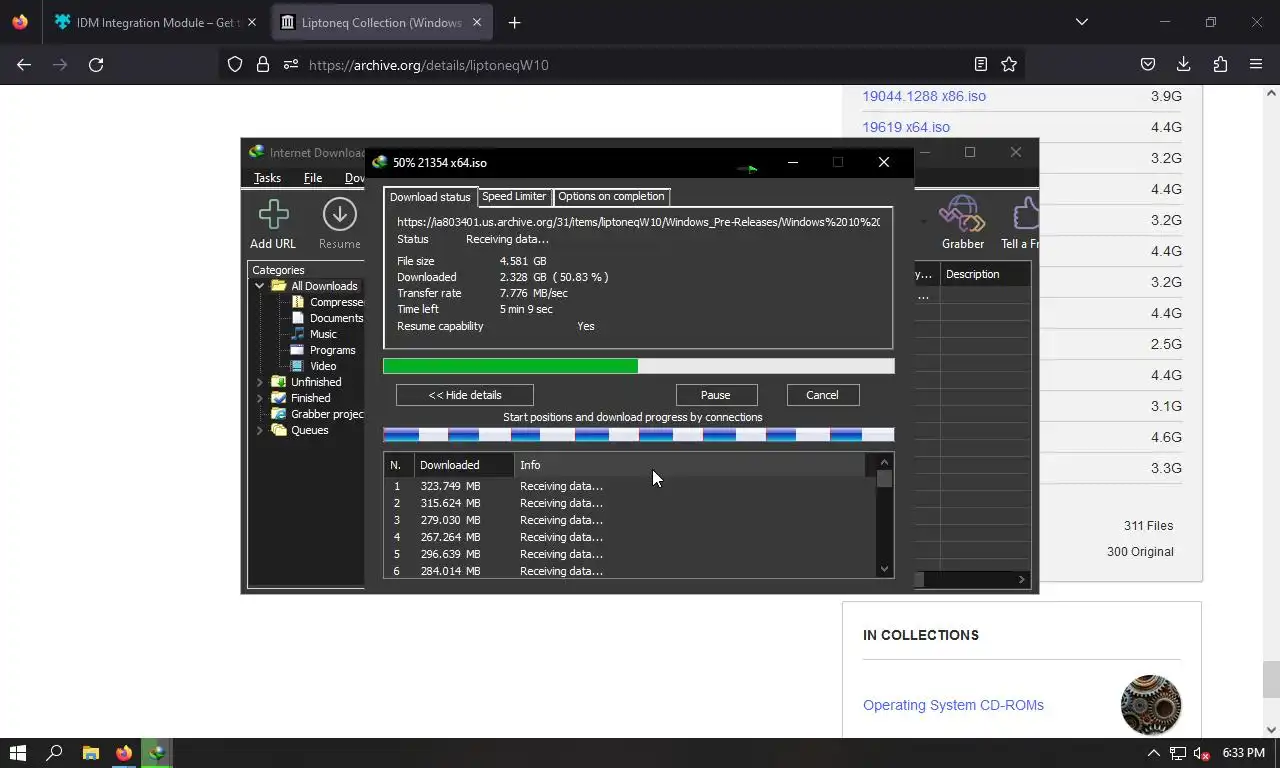Image resolution: width=1280 pixels, height=768 pixels.
Task: Open the 19619 x64.iso link
Action: 906,127
